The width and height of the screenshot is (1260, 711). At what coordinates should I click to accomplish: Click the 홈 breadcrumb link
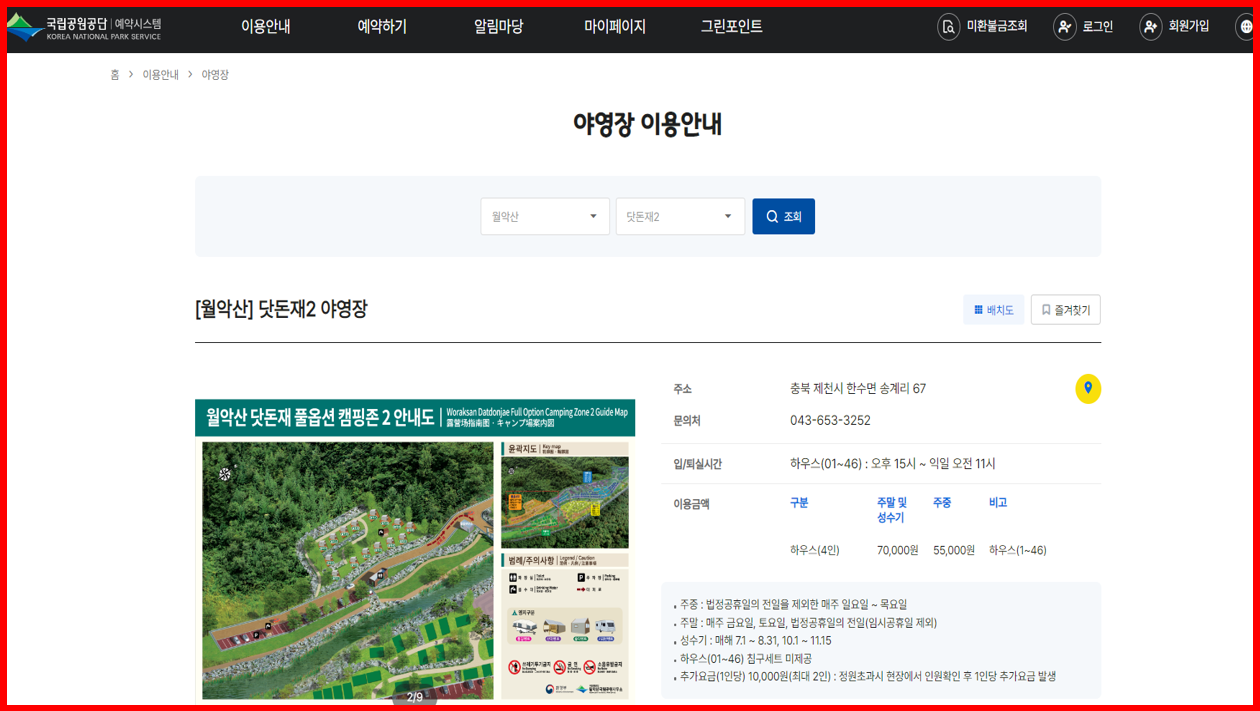[115, 74]
